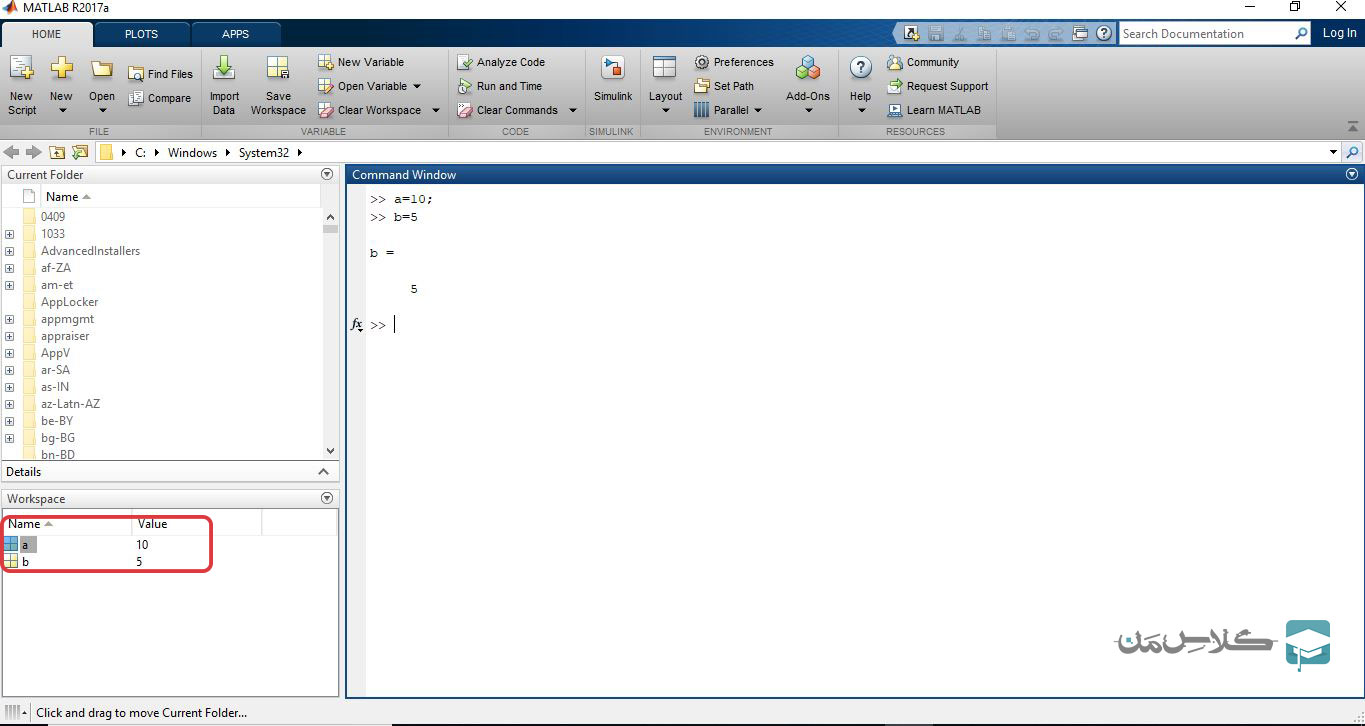Open Command Window actions menu

[x=1352, y=174]
